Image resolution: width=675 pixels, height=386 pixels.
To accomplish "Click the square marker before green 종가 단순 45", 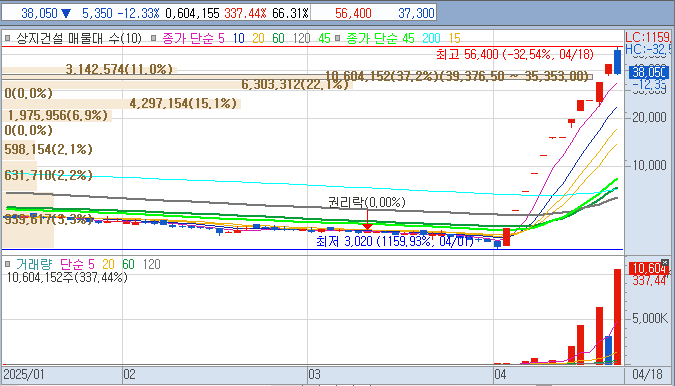I will [338, 39].
